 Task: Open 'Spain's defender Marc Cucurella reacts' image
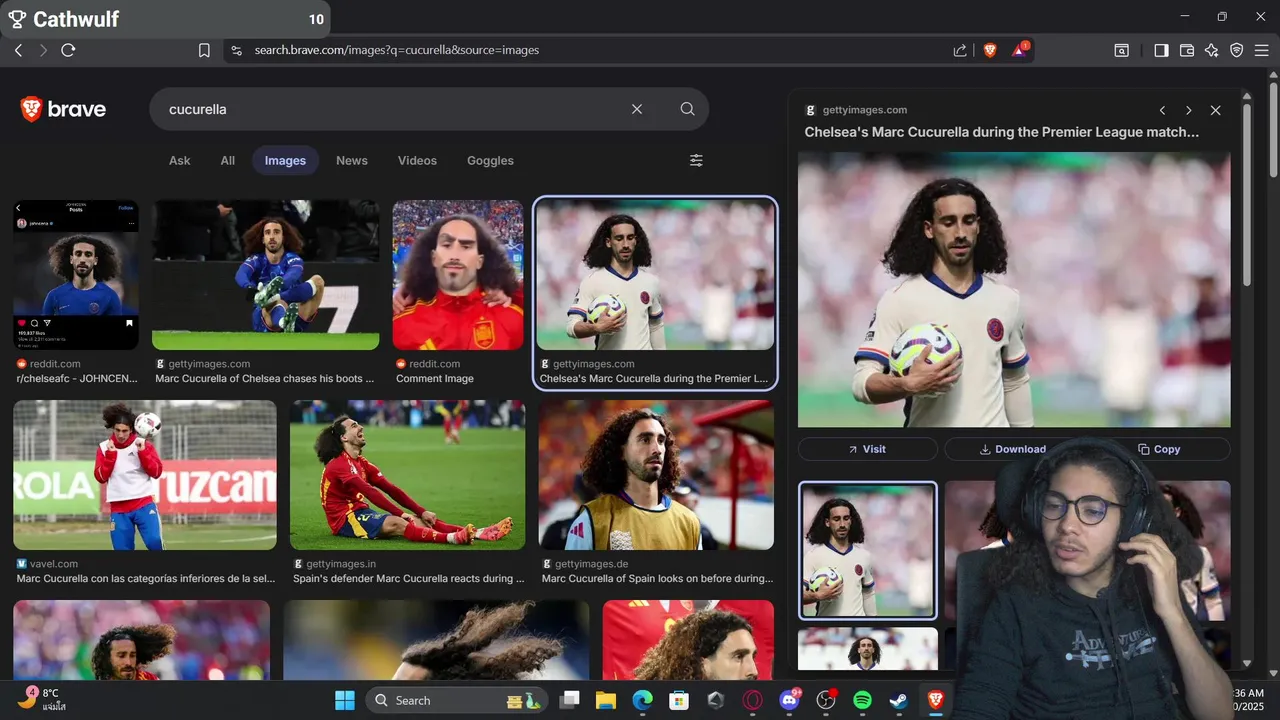coord(407,475)
